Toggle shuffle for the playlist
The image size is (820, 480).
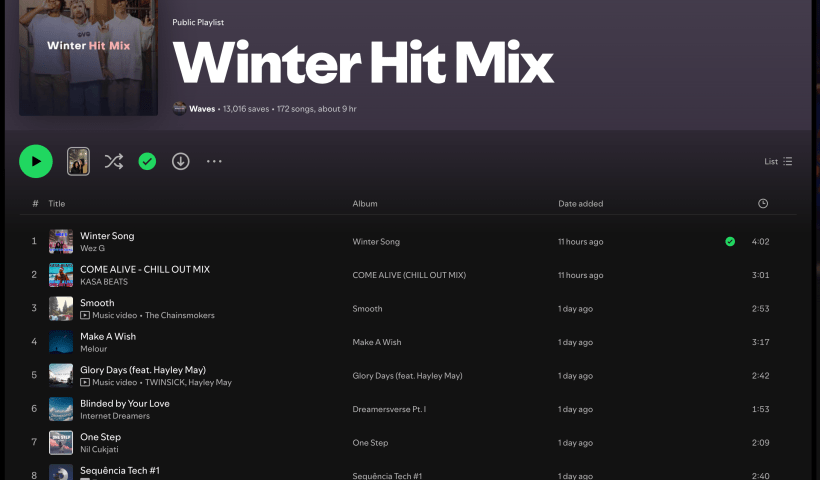pyautogui.click(x=114, y=161)
